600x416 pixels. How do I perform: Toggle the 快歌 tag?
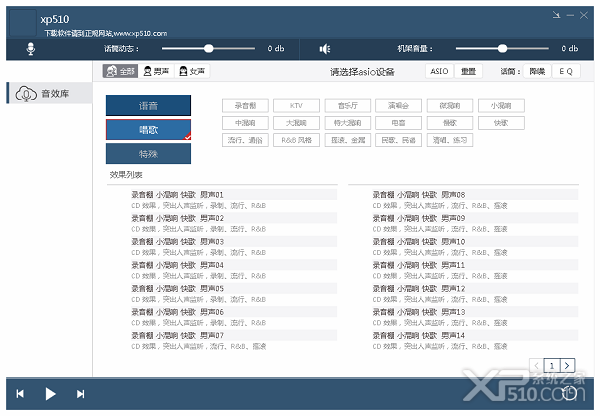tap(501, 123)
